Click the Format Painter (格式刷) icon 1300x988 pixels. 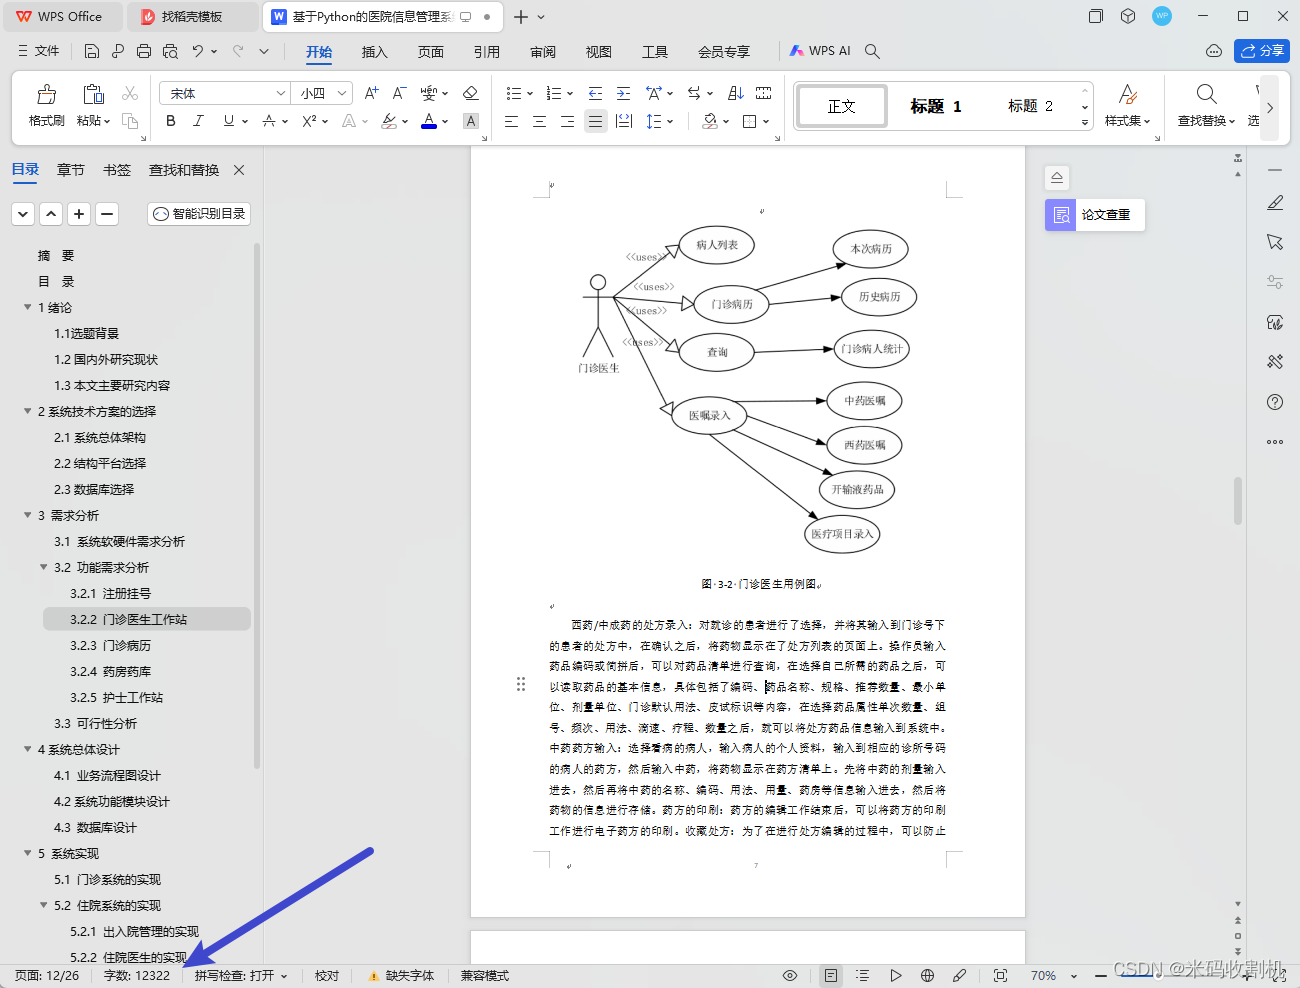pyautogui.click(x=46, y=94)
